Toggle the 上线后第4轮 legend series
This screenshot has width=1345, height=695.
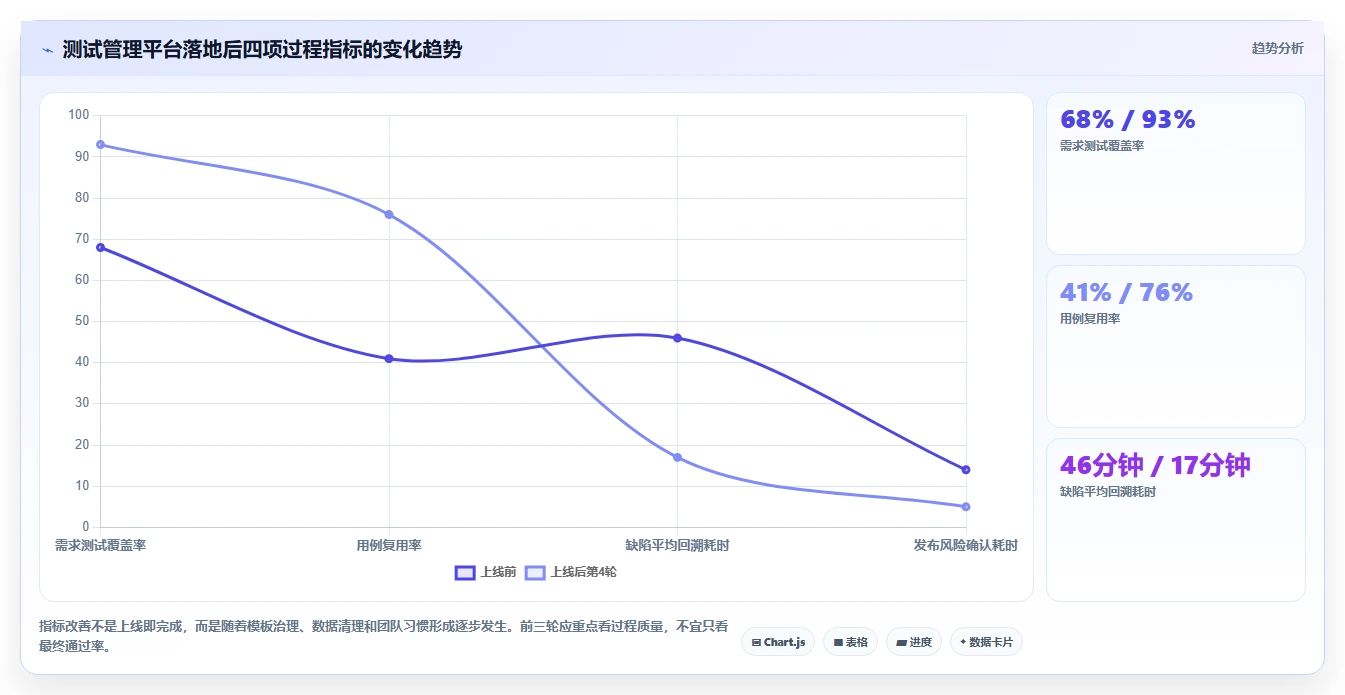coord(571,572)
